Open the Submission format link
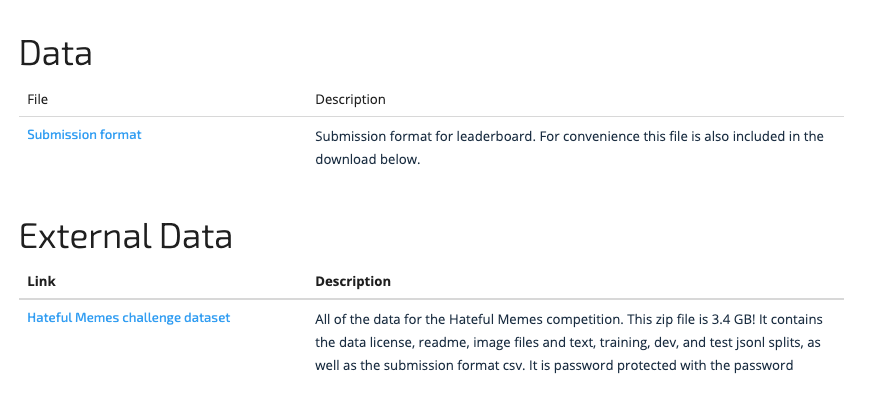 [x=84, y=134]
